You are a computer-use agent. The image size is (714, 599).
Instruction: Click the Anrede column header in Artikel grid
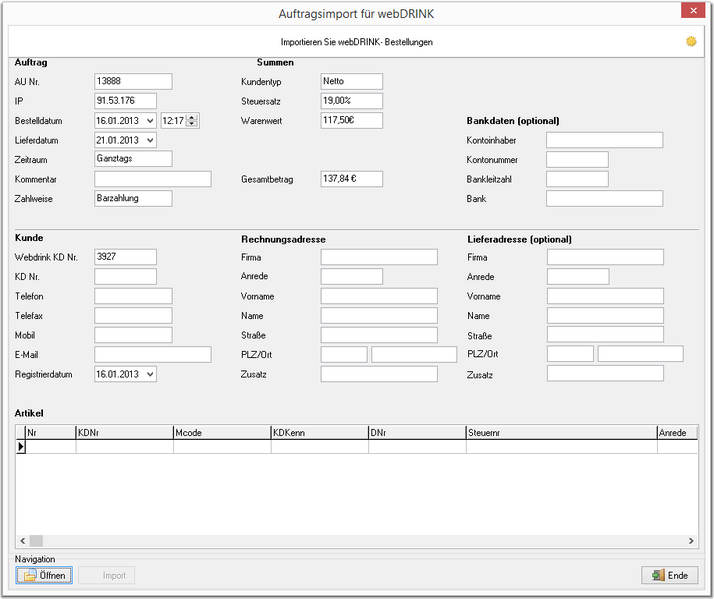(x=678, y=433)
